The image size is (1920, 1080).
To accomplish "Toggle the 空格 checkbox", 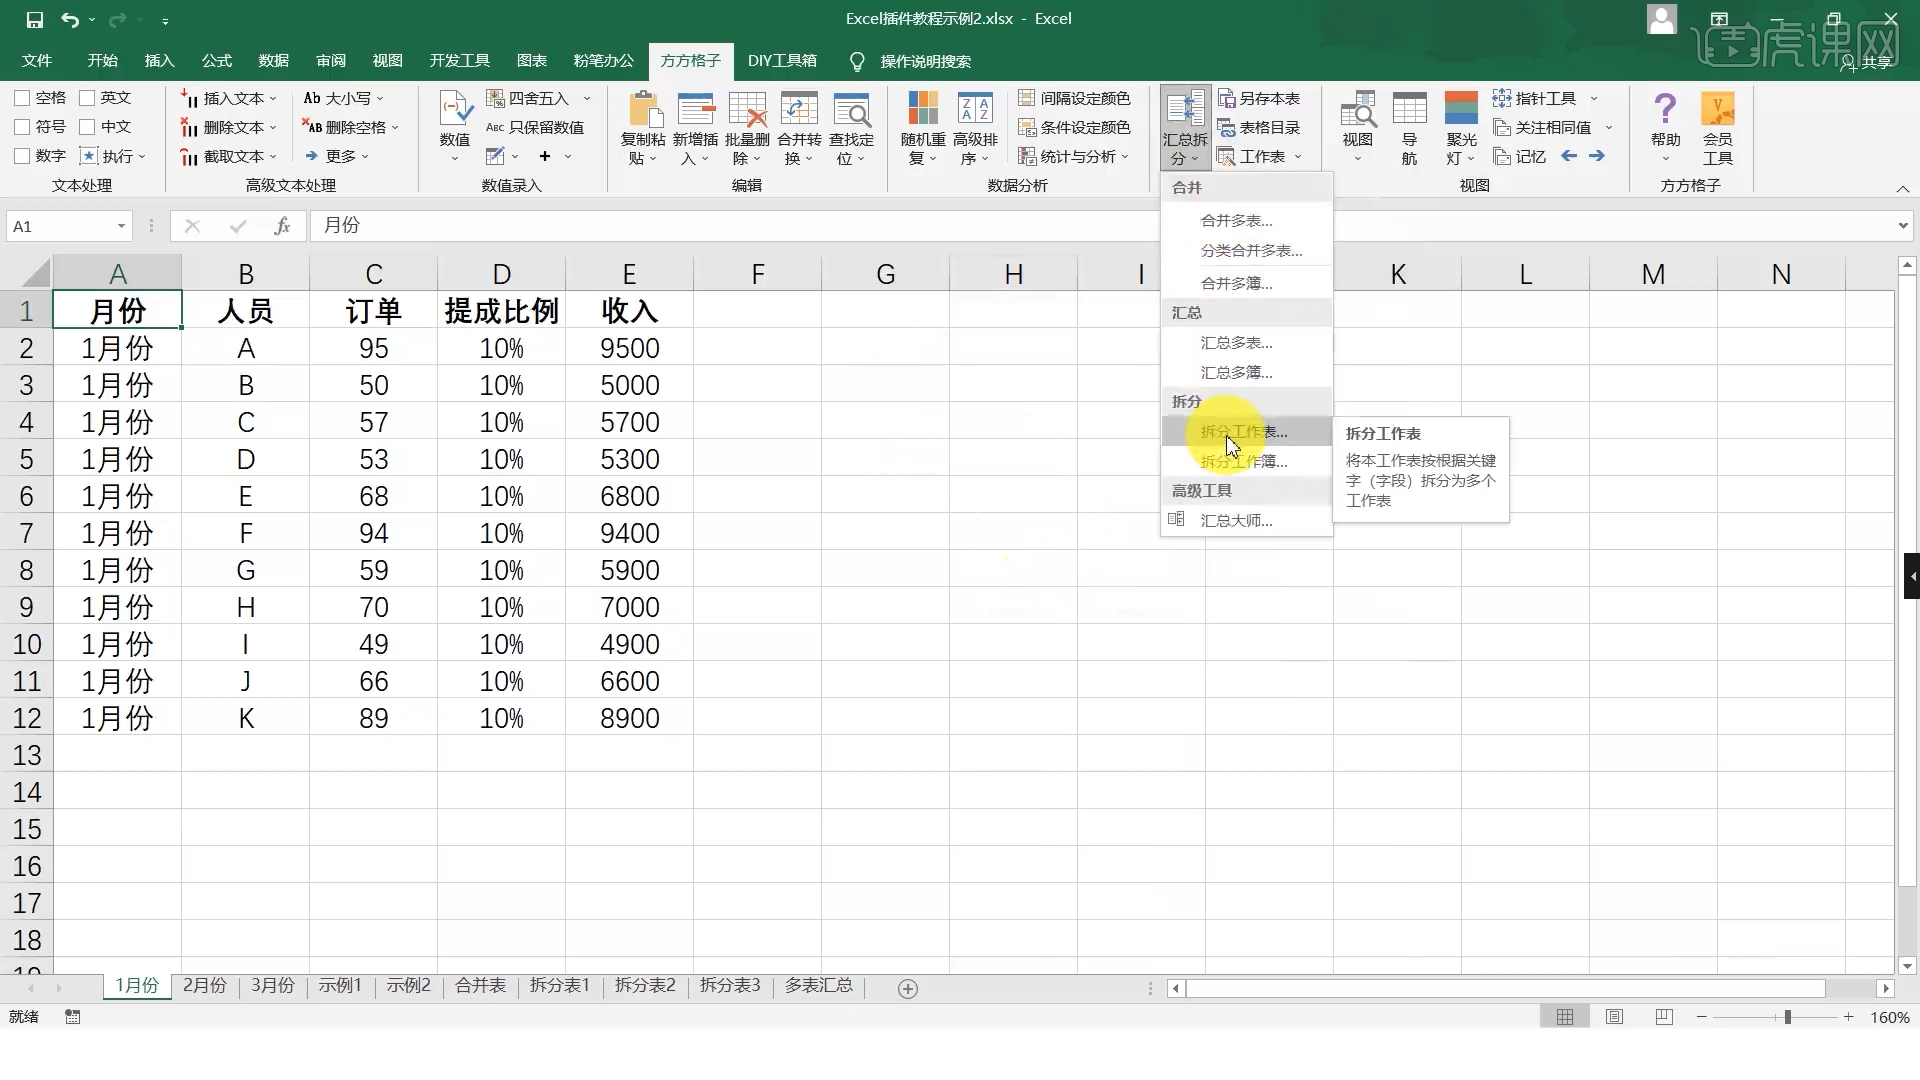I will click(22, 98).
